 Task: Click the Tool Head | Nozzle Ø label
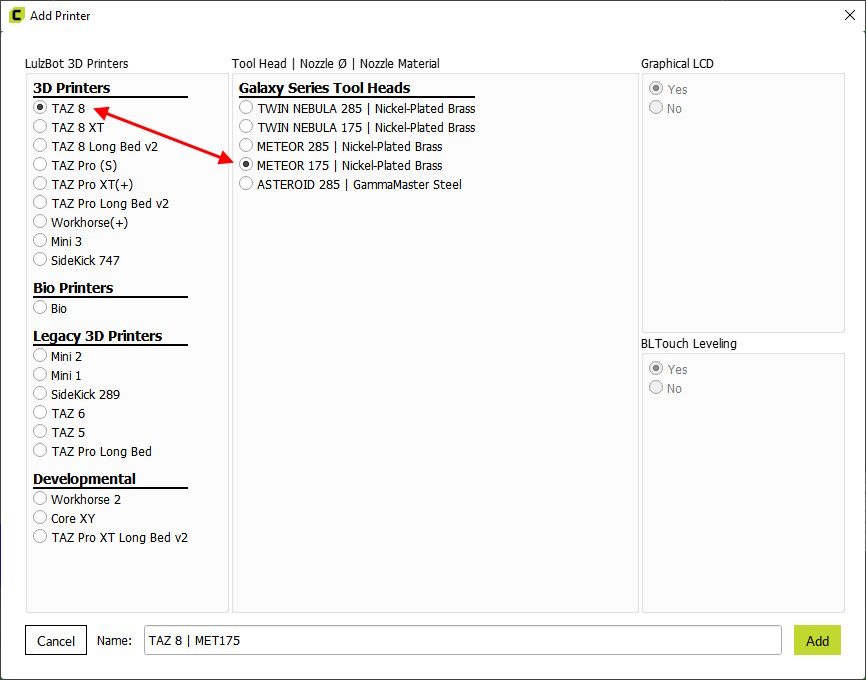point(336,64)
